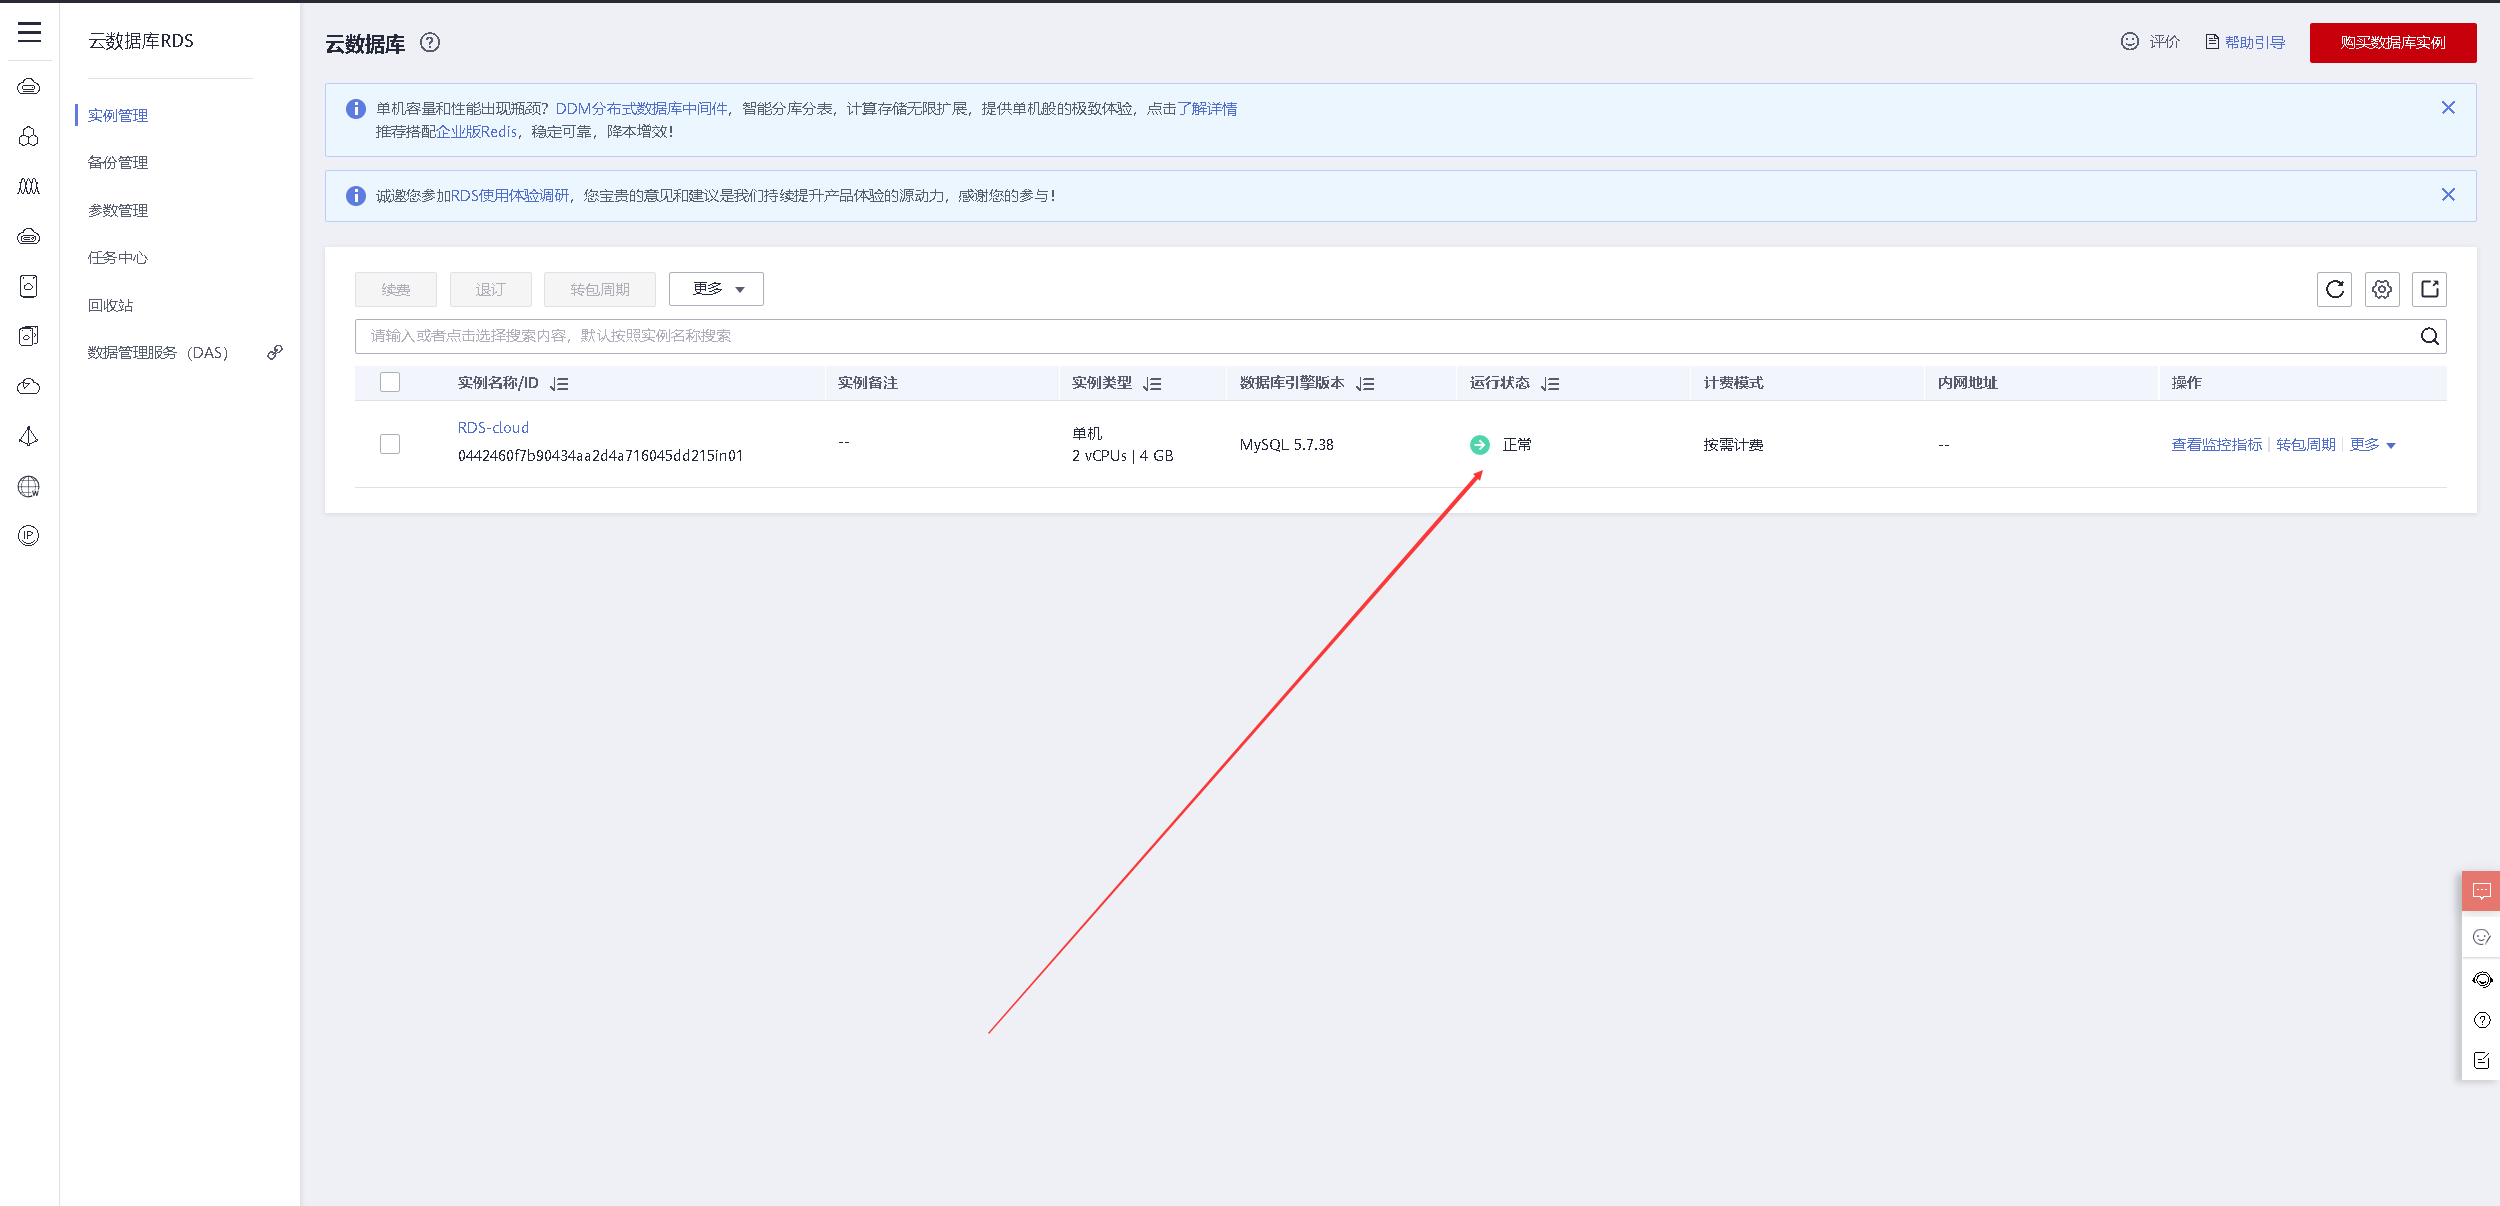Viewport: 2500px width, 1206px height.
Task: Click the headset customer service icon
Action: [2481, 980]
